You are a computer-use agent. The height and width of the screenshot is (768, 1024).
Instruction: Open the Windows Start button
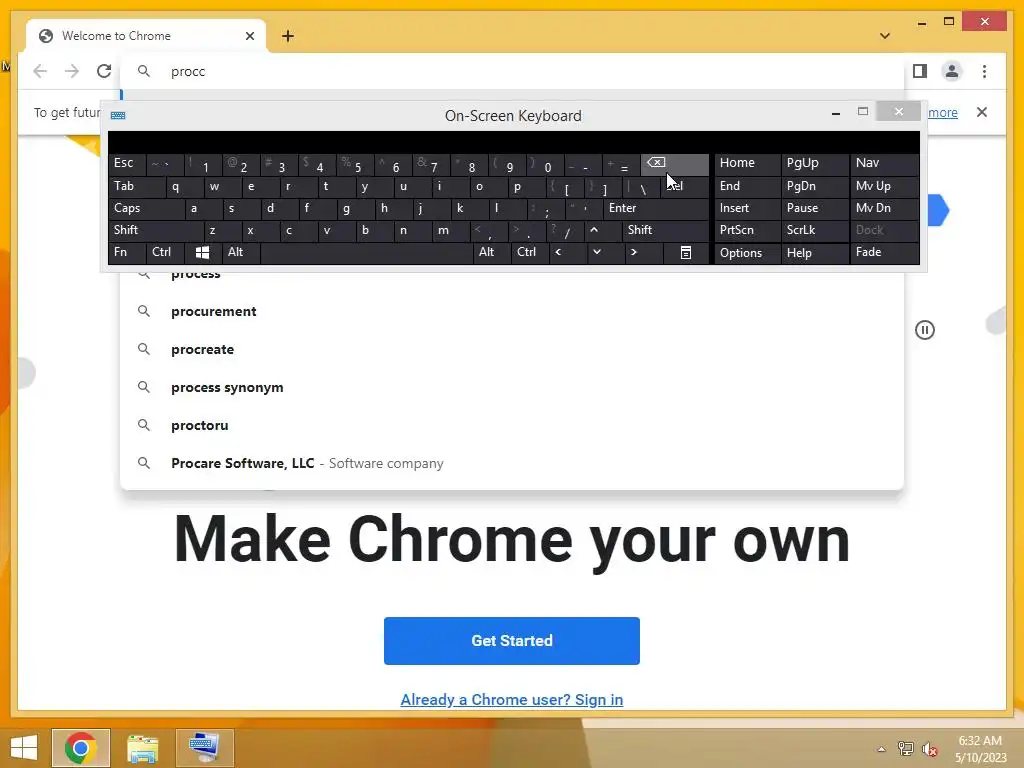coord(24,748)
